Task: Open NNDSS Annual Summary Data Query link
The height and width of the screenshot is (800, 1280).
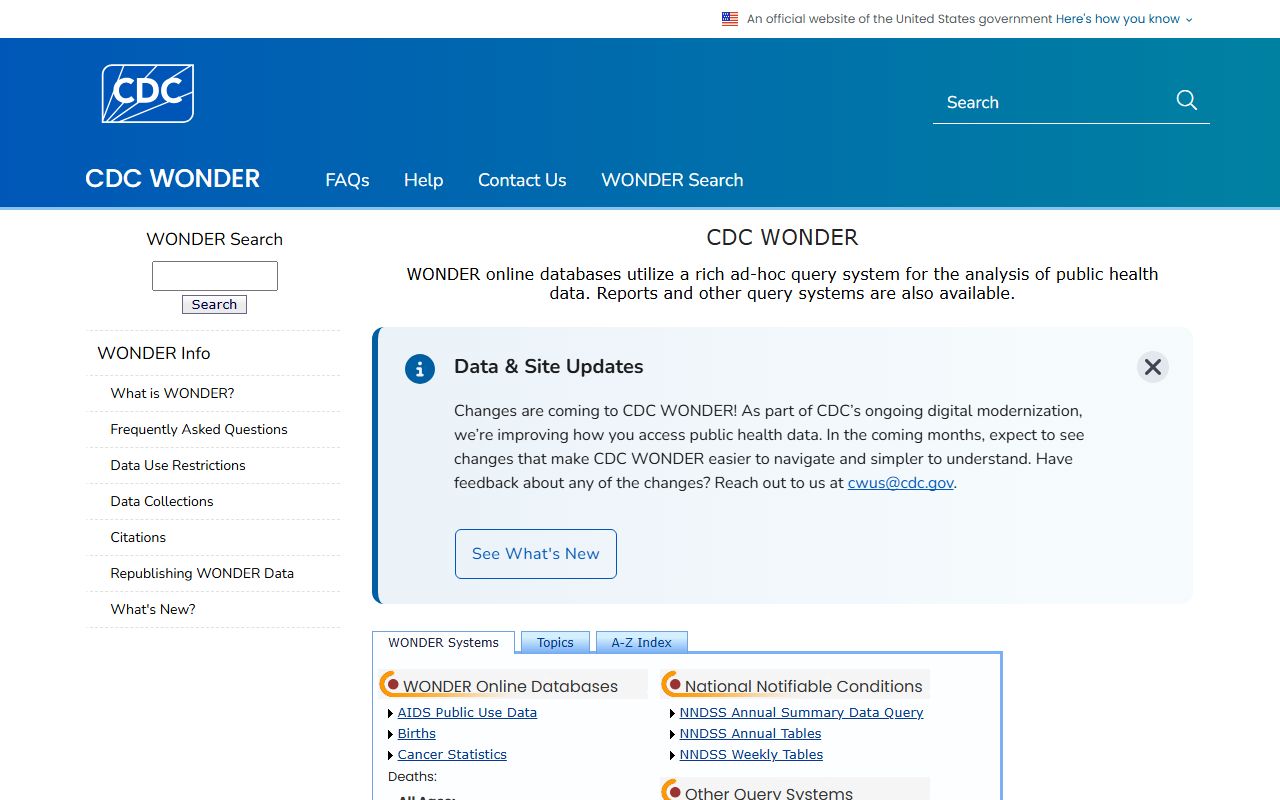Action: click(x=801, y=713)
